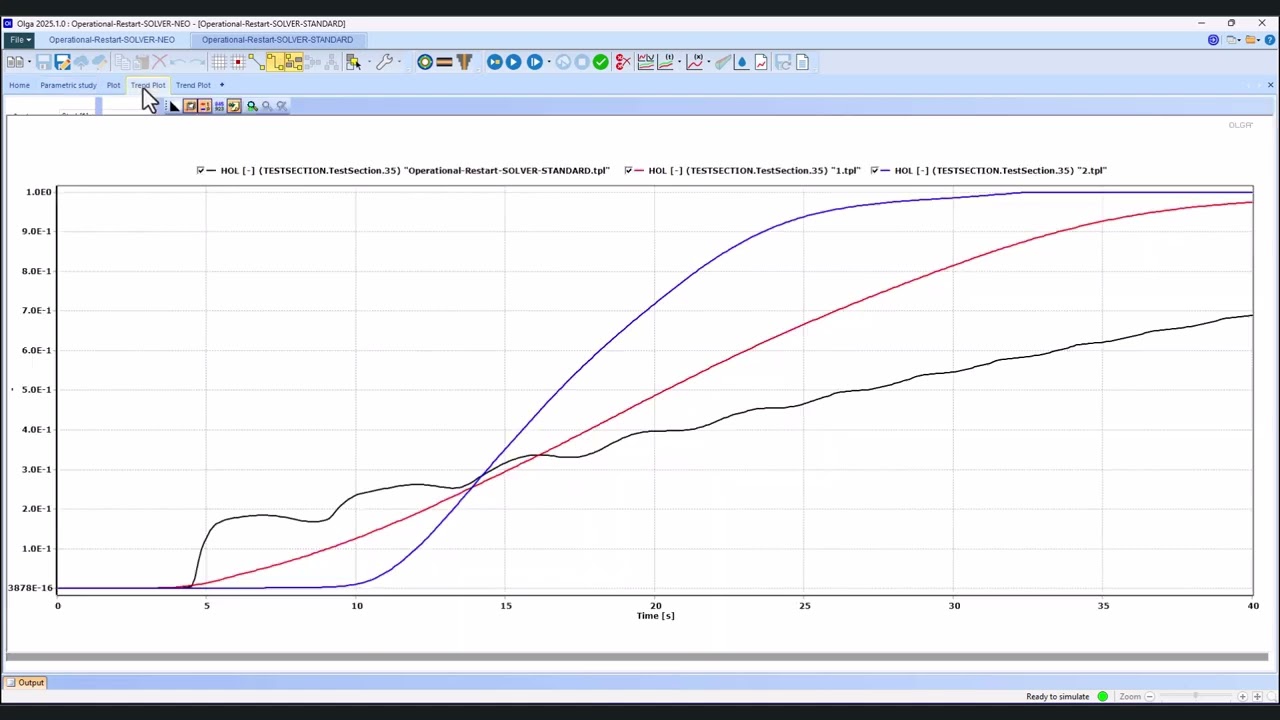Click the snap-to-grid icon with red dot
This screenshot has width=1280, height=720.
238,62
